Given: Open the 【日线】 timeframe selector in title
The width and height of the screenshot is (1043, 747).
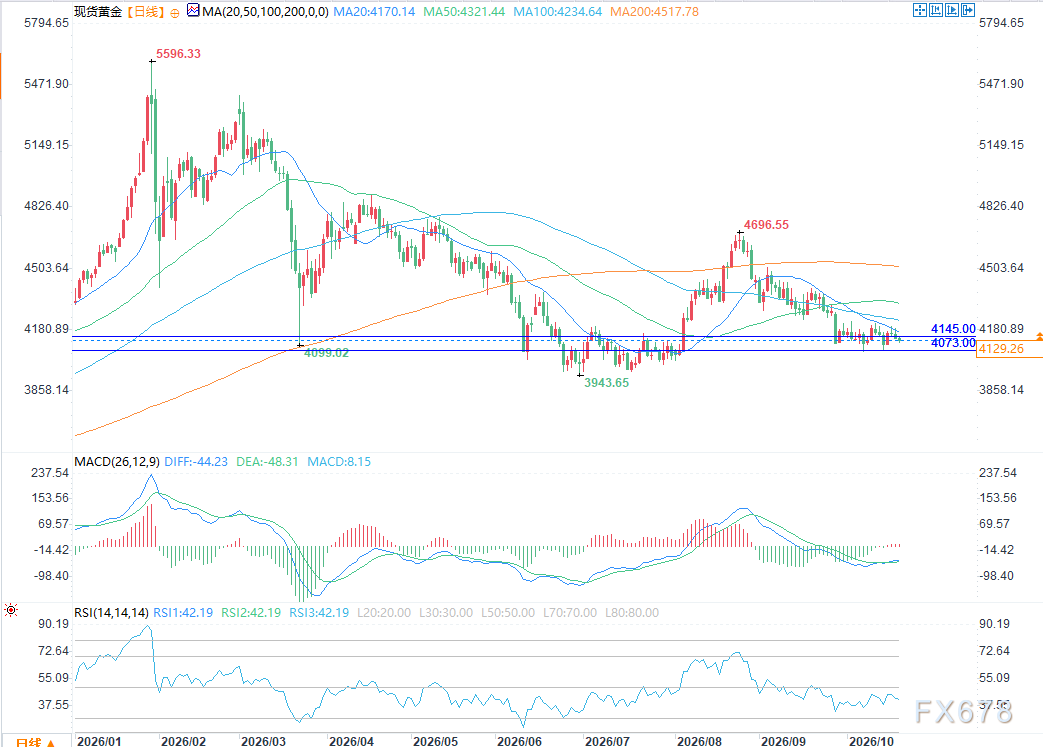Looking at the screenshot, I should point(145,11).
